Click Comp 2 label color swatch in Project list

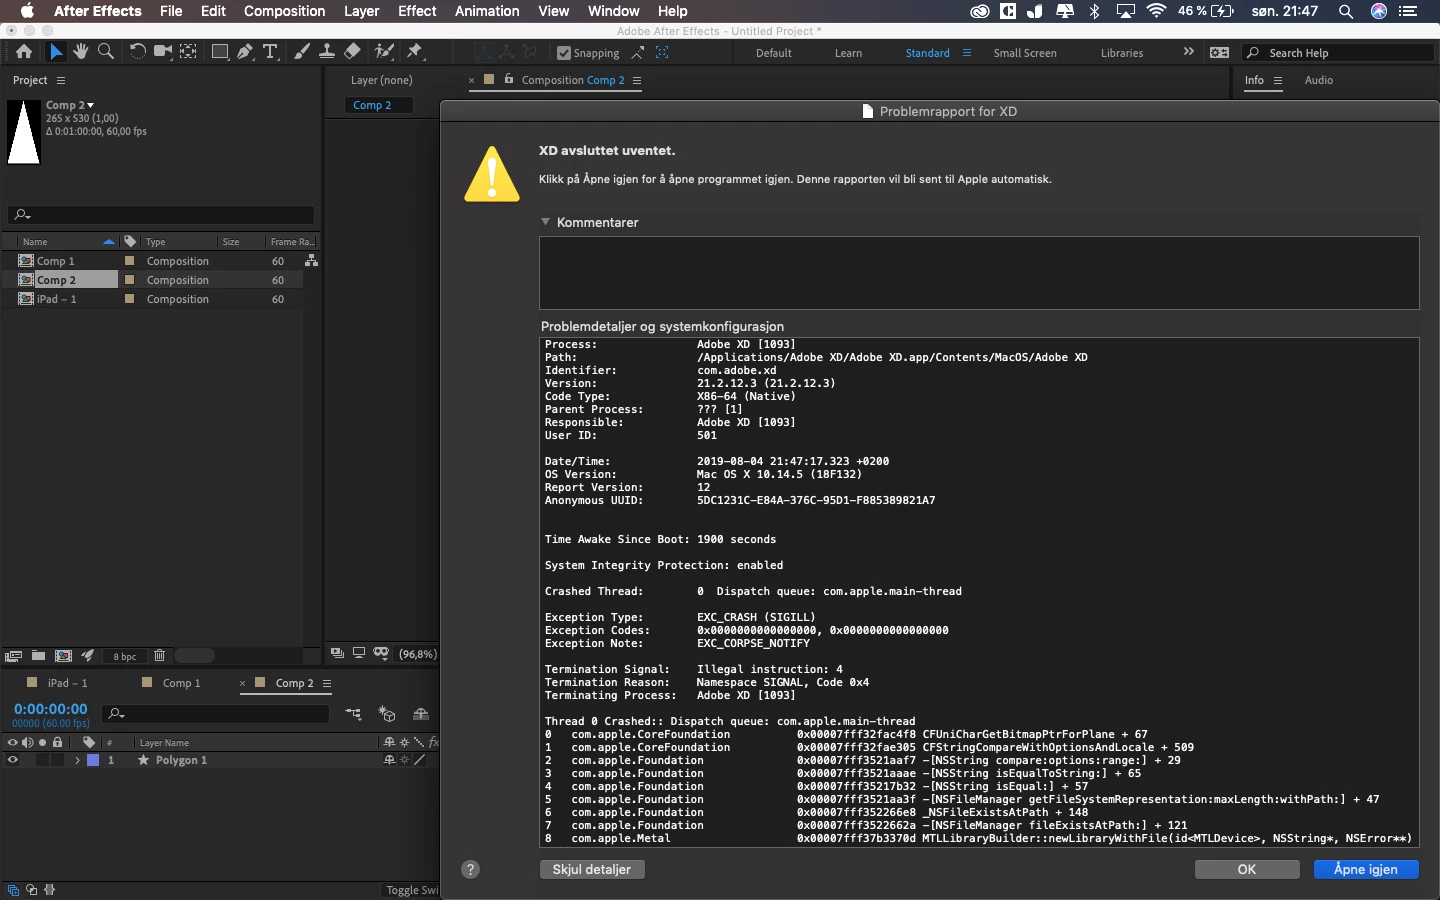click(129, 279)
